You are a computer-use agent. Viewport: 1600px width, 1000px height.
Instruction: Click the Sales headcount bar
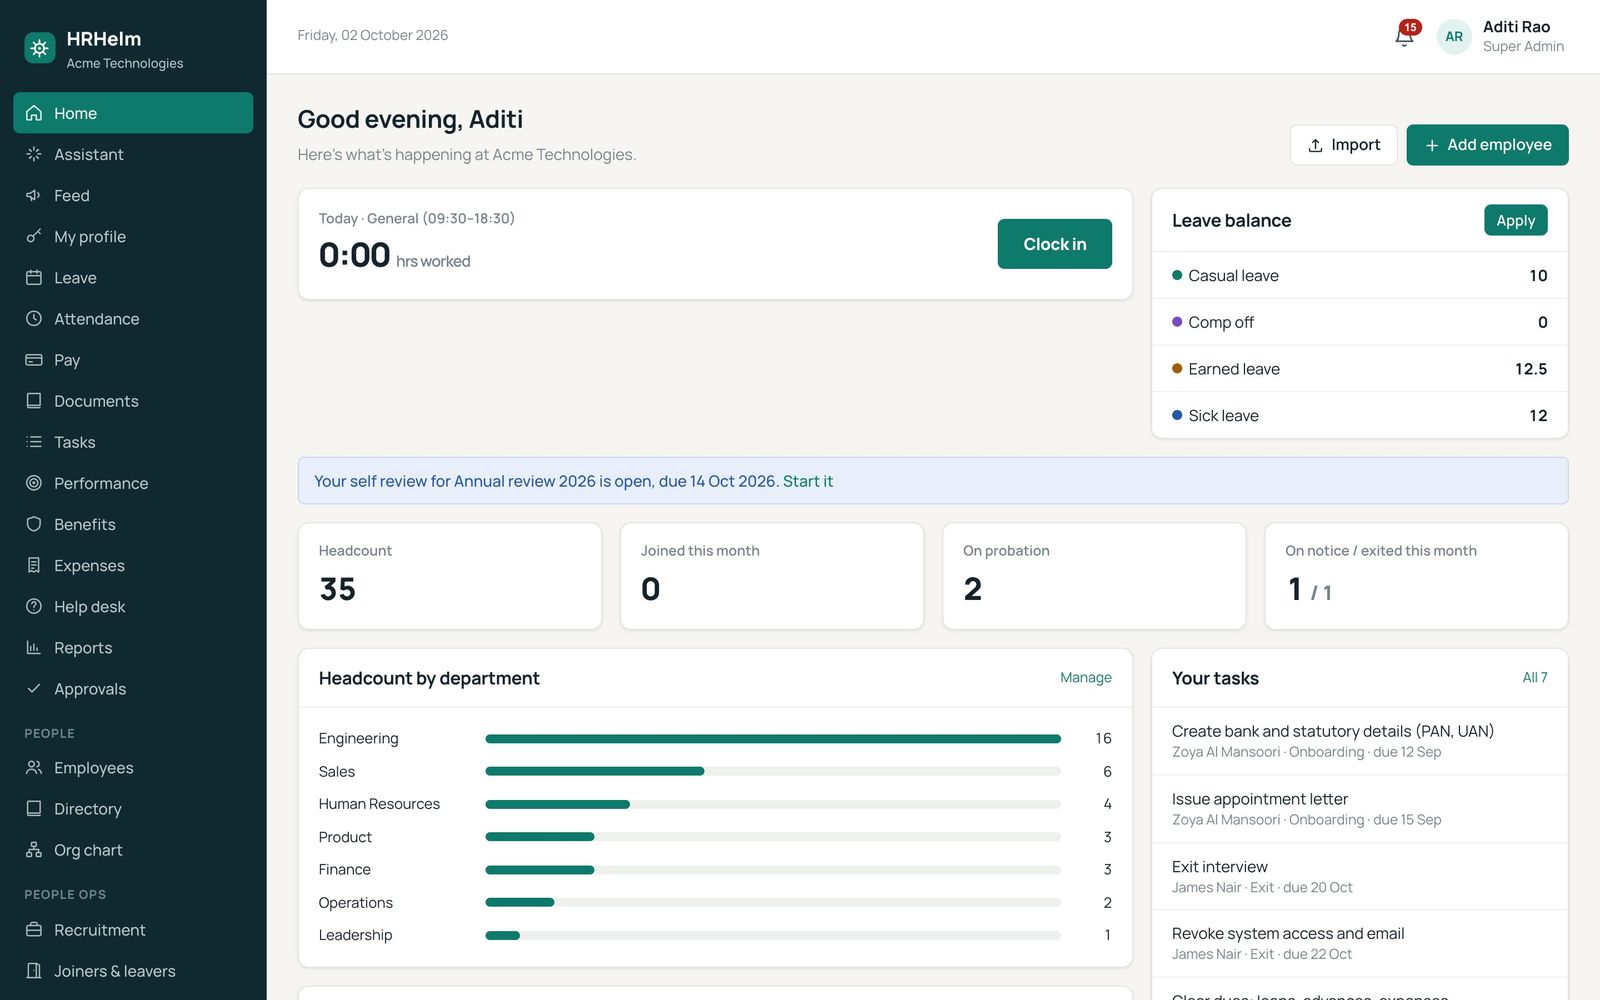point(772,771)
